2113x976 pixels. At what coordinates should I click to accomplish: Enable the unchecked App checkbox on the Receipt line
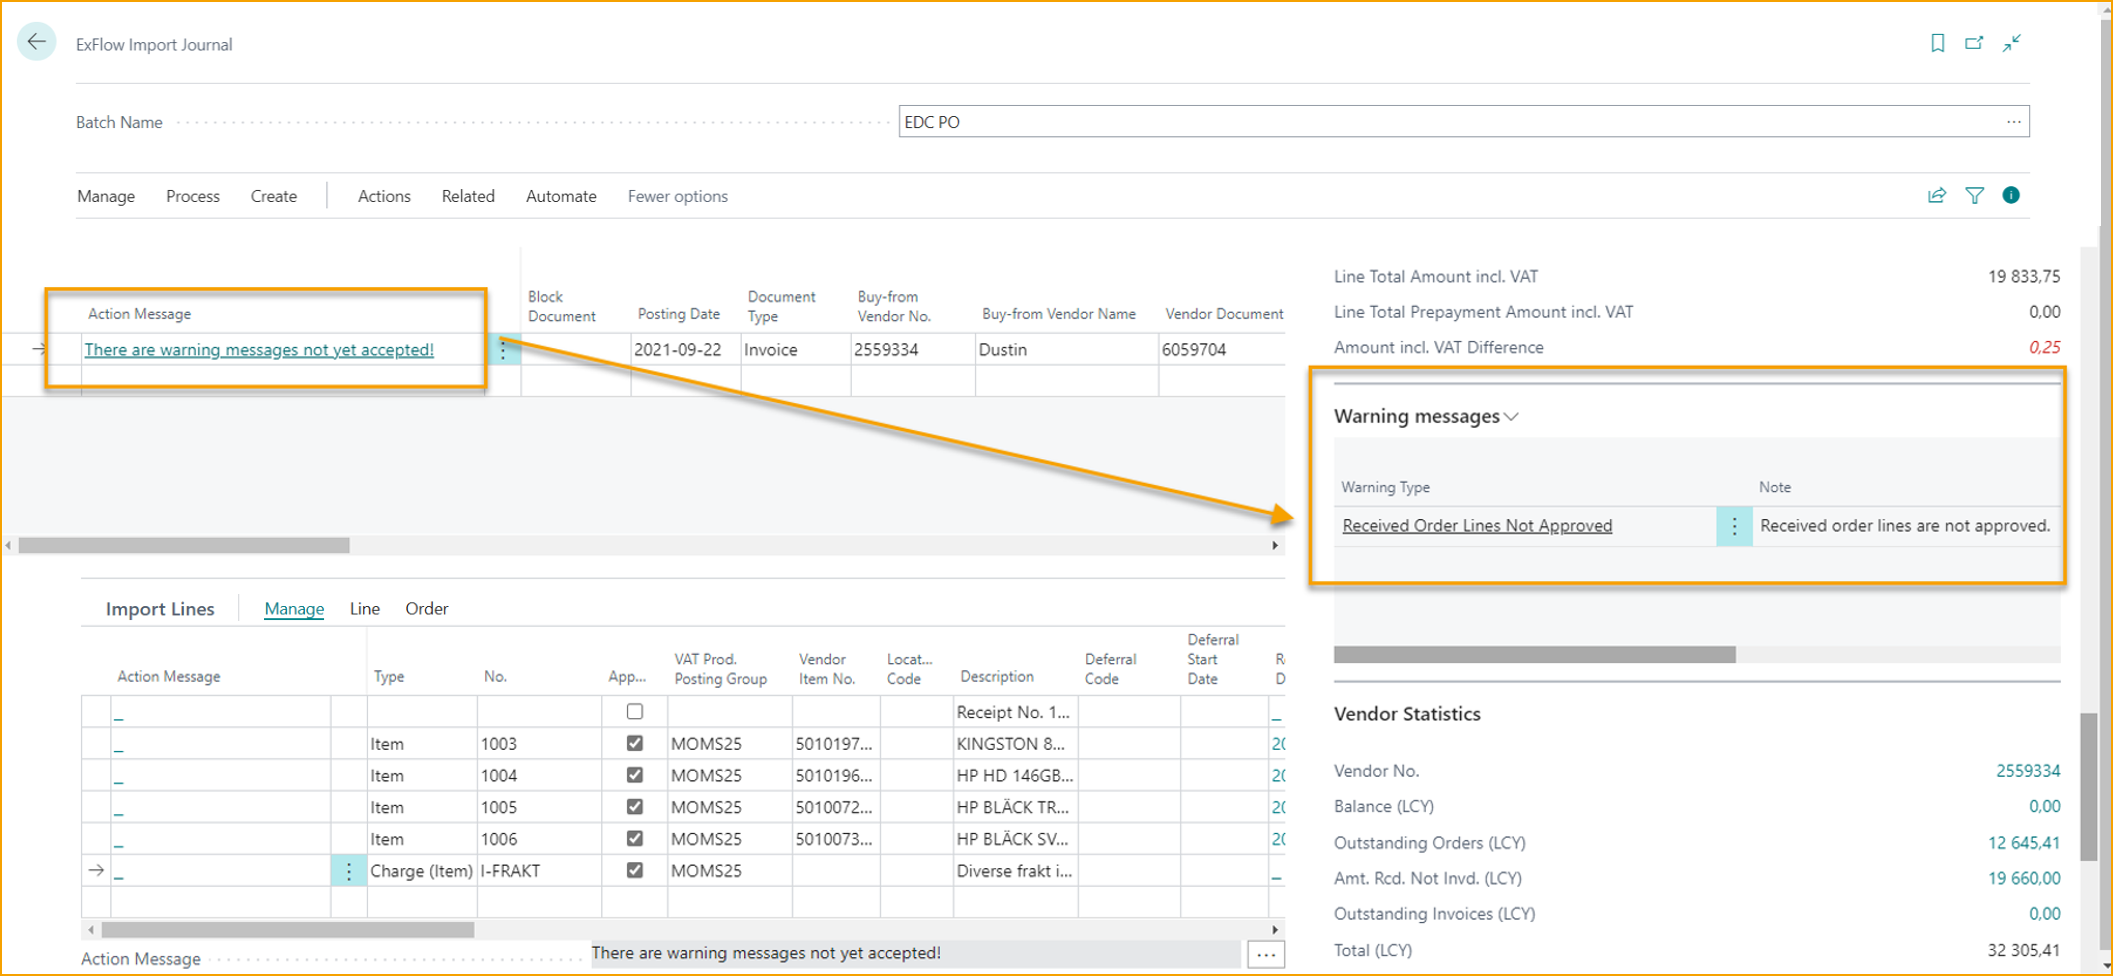point(635,711)
